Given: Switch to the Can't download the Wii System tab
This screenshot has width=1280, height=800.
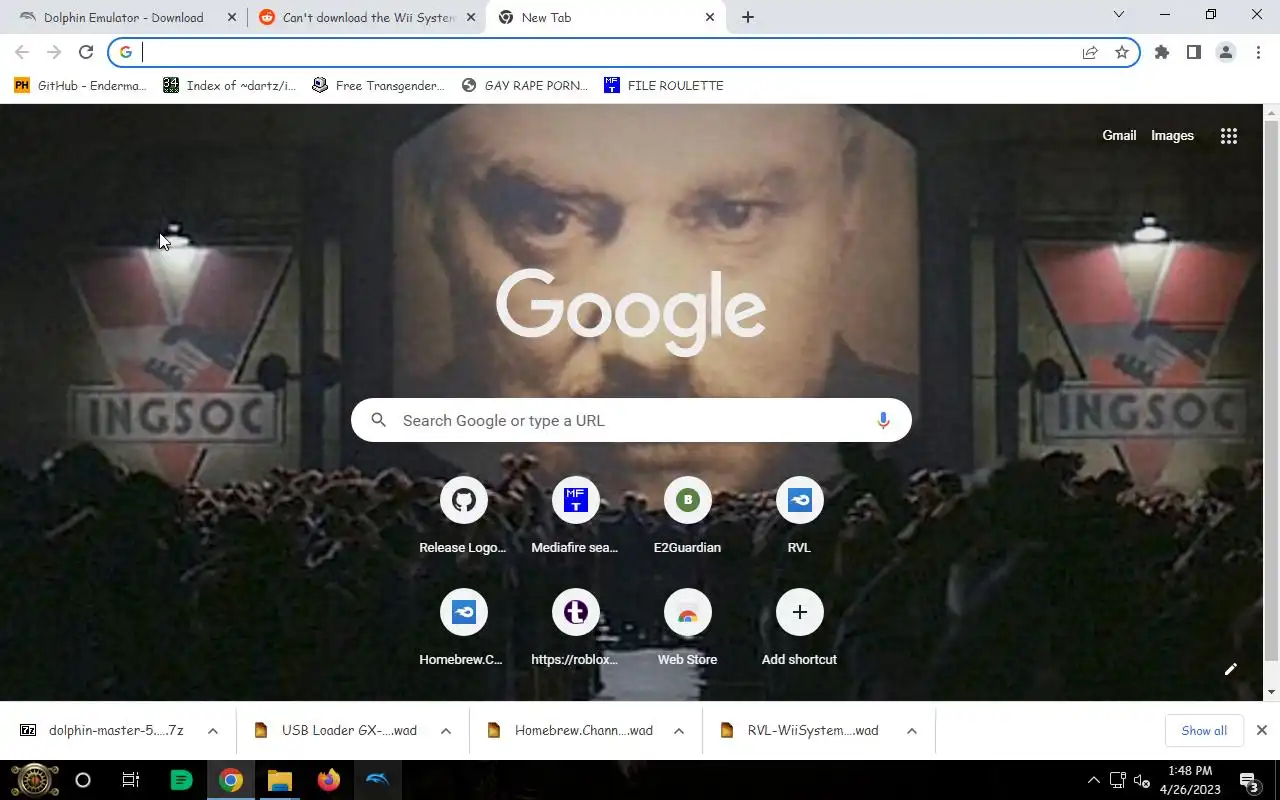Looking at the screenshot, I should 366,18.
